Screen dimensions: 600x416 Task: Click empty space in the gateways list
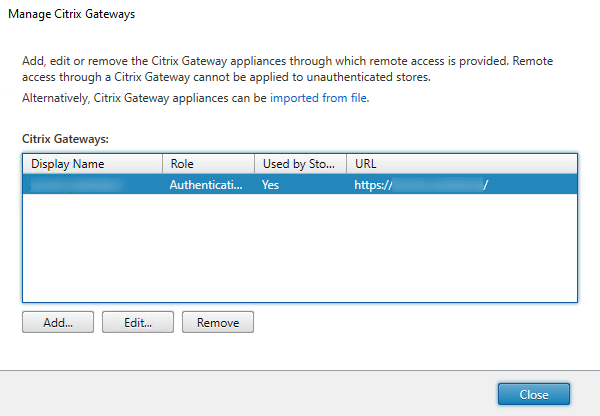(x=300, y=250)
